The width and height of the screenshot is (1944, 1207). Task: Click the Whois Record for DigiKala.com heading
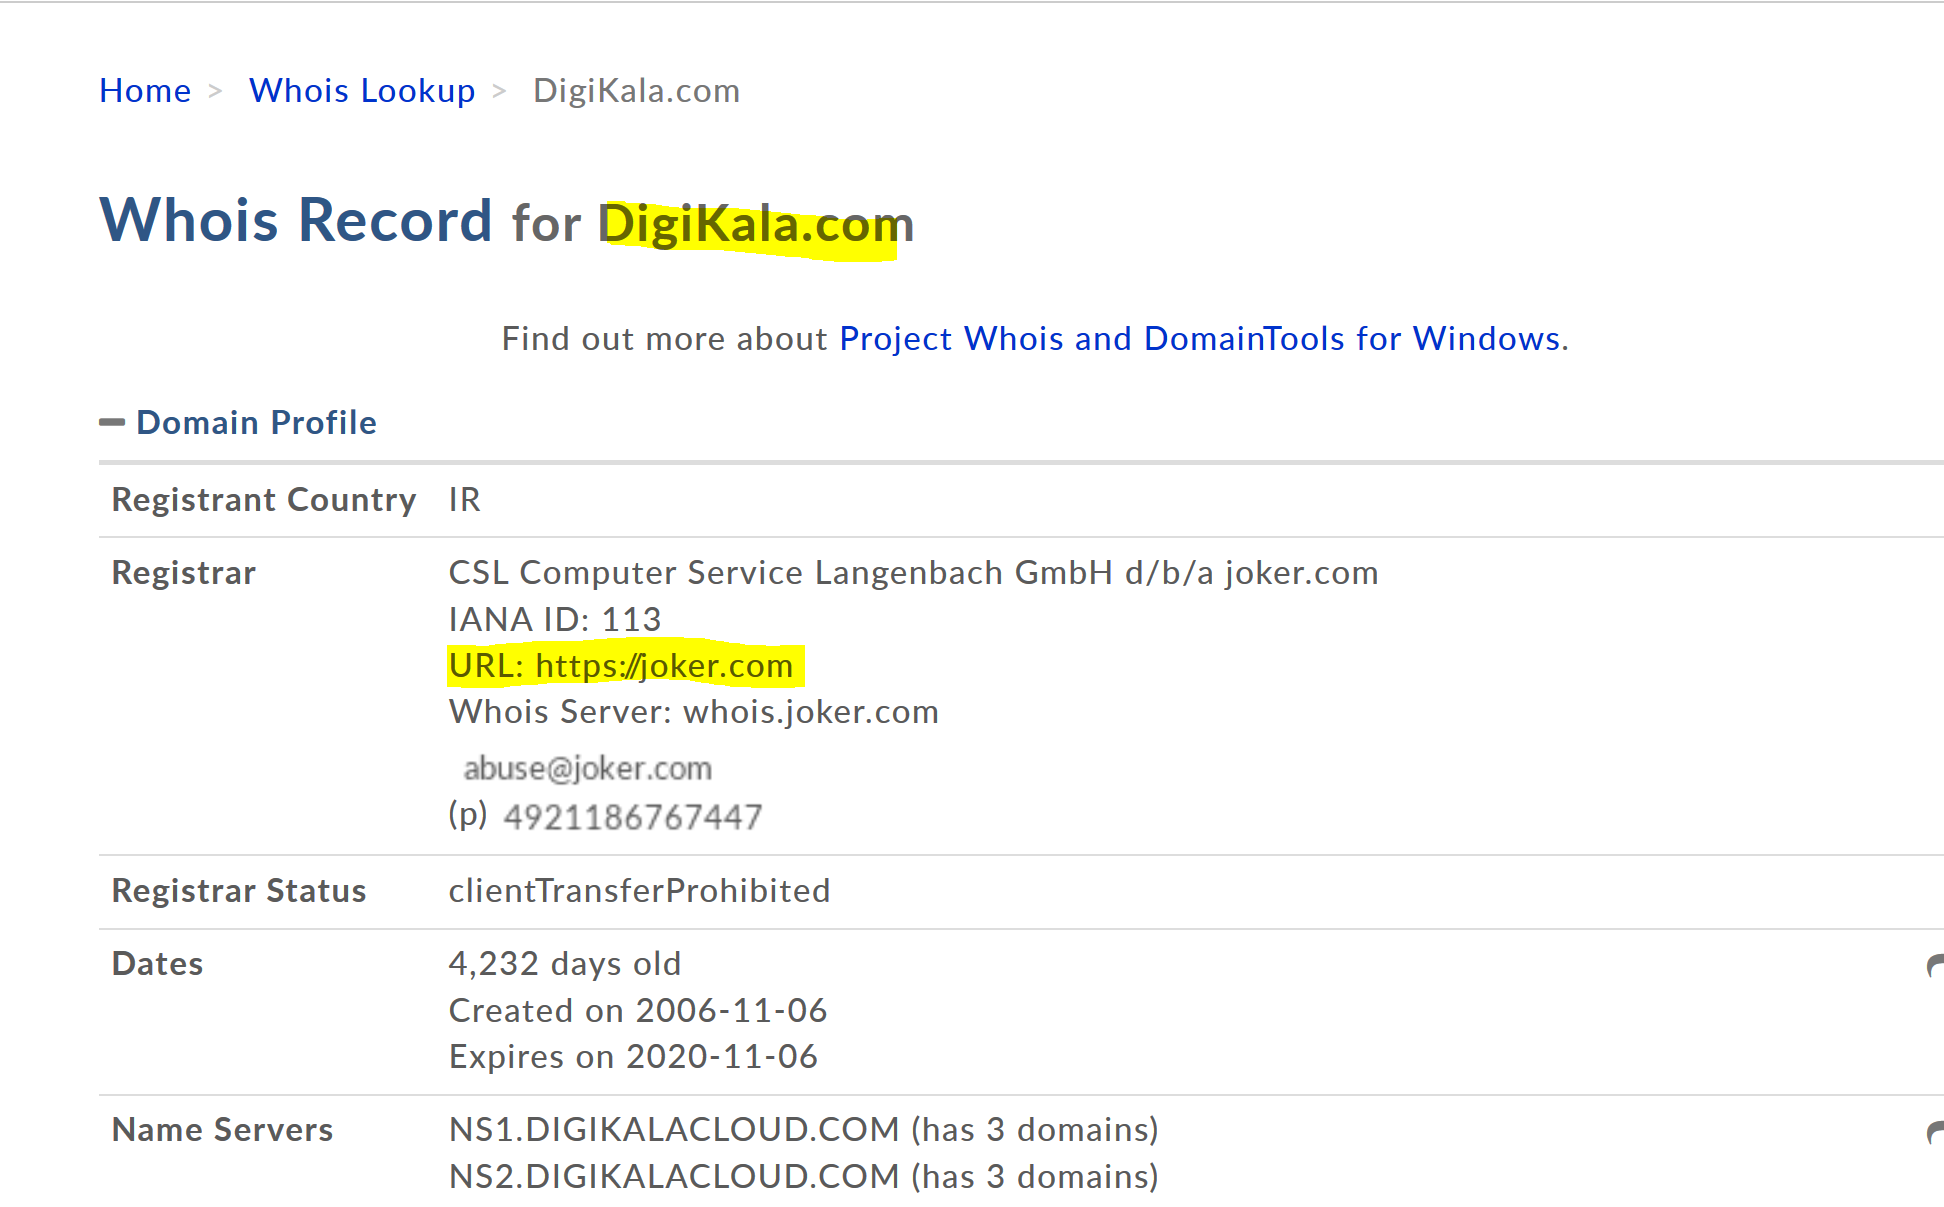(507, 222)
